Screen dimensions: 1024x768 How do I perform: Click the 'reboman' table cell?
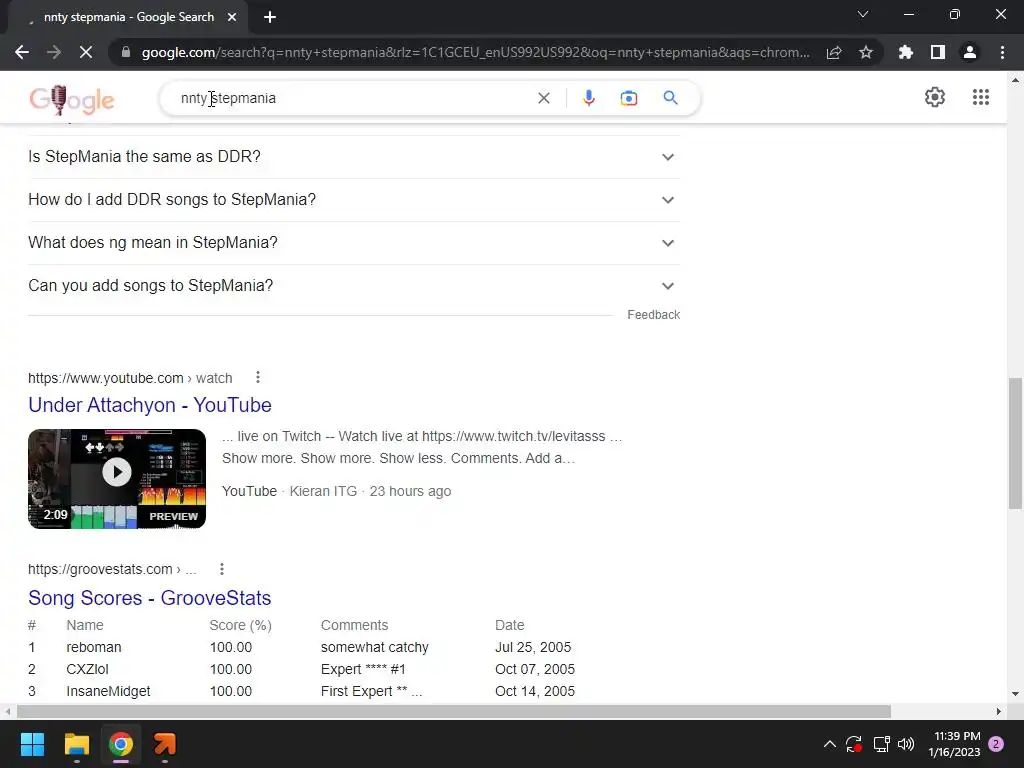click(x=93, y=647)
